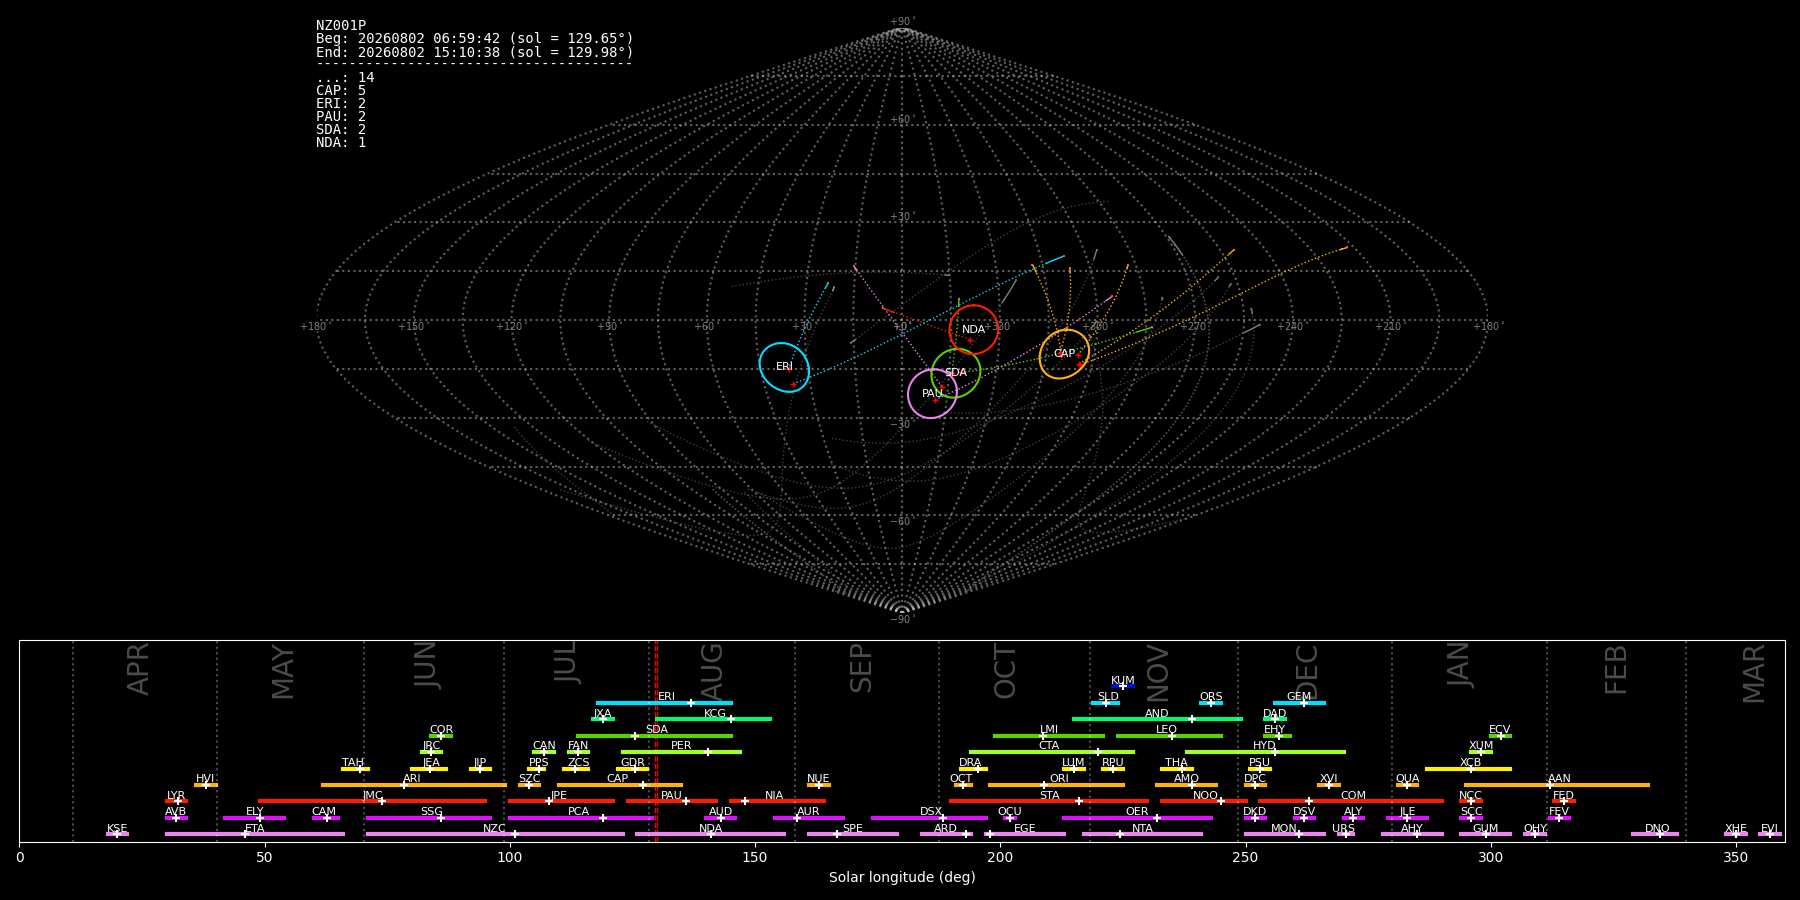Screen dimensions: 1800x900
Task: Click the KUM shower label in timeline
Action: [x=1123, y=681]
